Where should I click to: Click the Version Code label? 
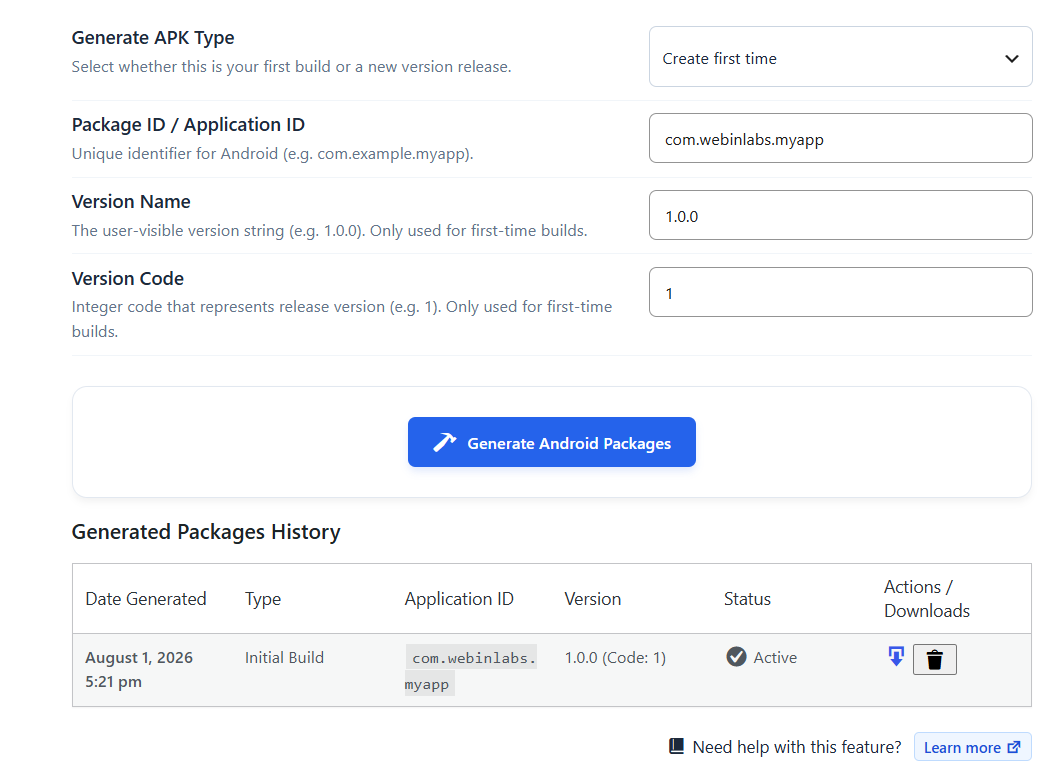click(x=127, y=278)
